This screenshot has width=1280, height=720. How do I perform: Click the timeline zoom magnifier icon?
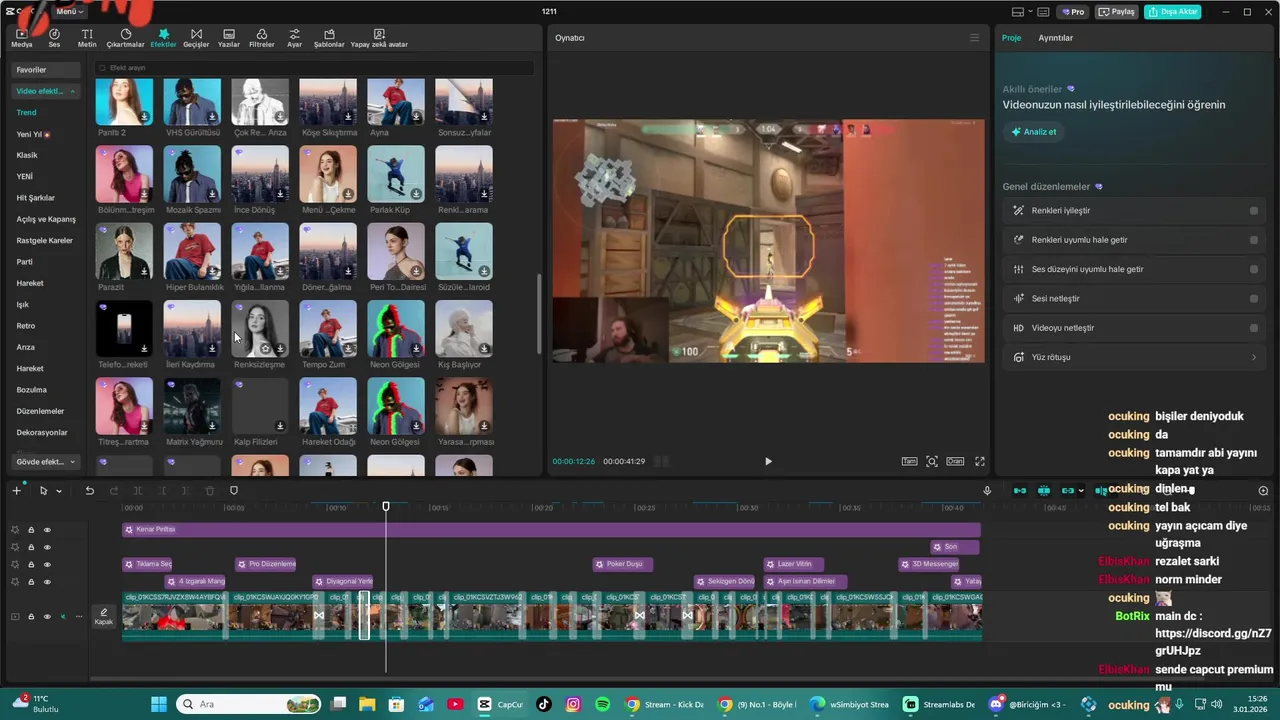click(1263, 491)
